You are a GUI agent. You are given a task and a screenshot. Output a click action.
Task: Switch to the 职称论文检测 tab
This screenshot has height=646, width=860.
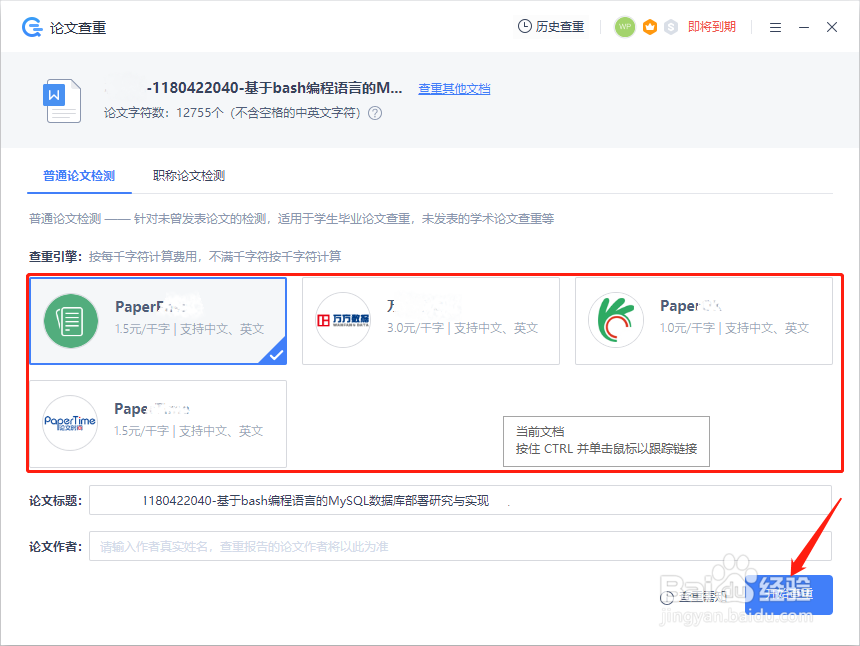pyautogui.click(x=189, y=175)
